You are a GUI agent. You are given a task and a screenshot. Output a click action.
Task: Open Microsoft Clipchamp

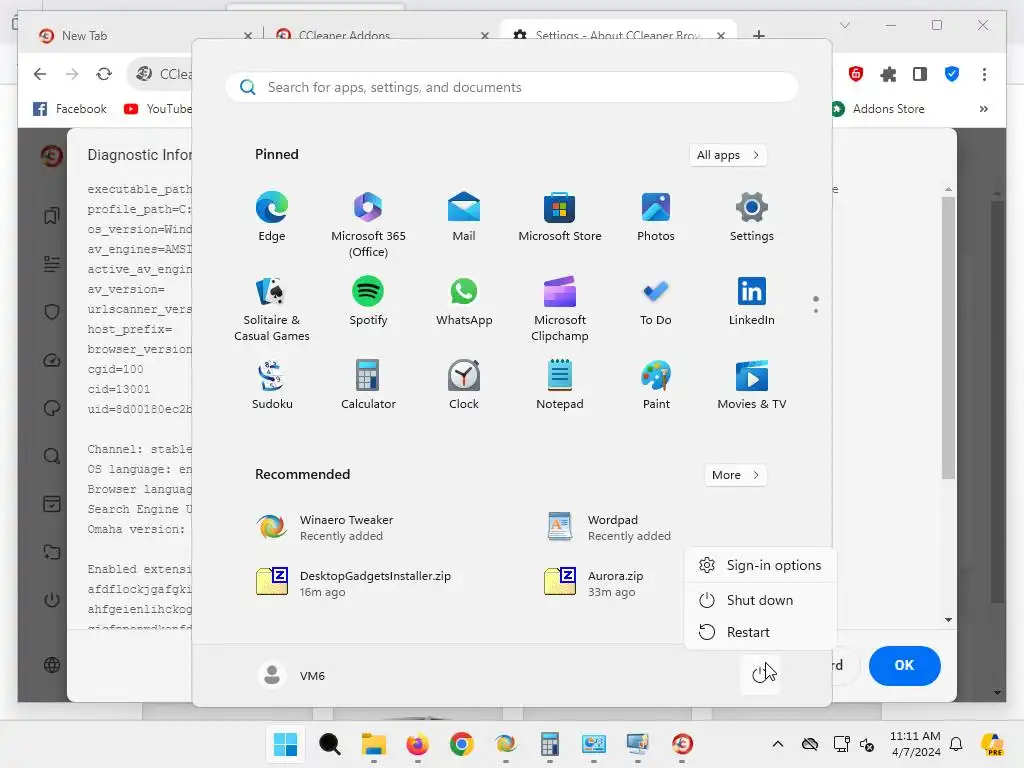coord(560,309)
